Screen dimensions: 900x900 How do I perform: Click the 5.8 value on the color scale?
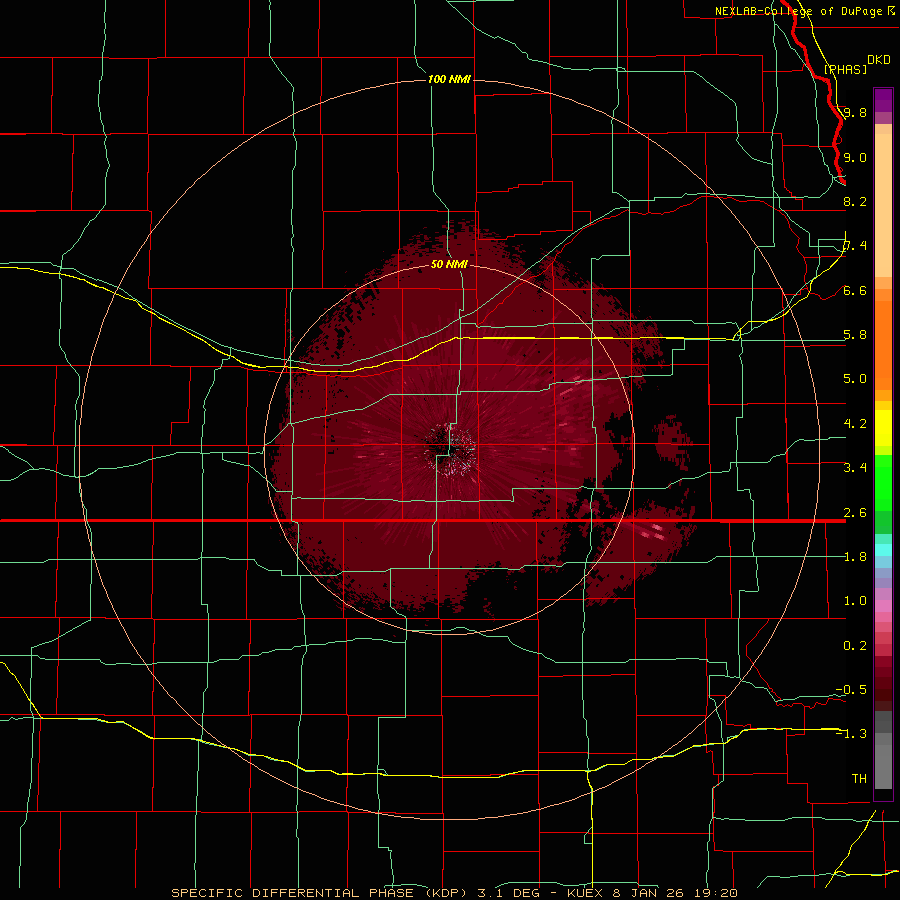(x=855, y=334)
